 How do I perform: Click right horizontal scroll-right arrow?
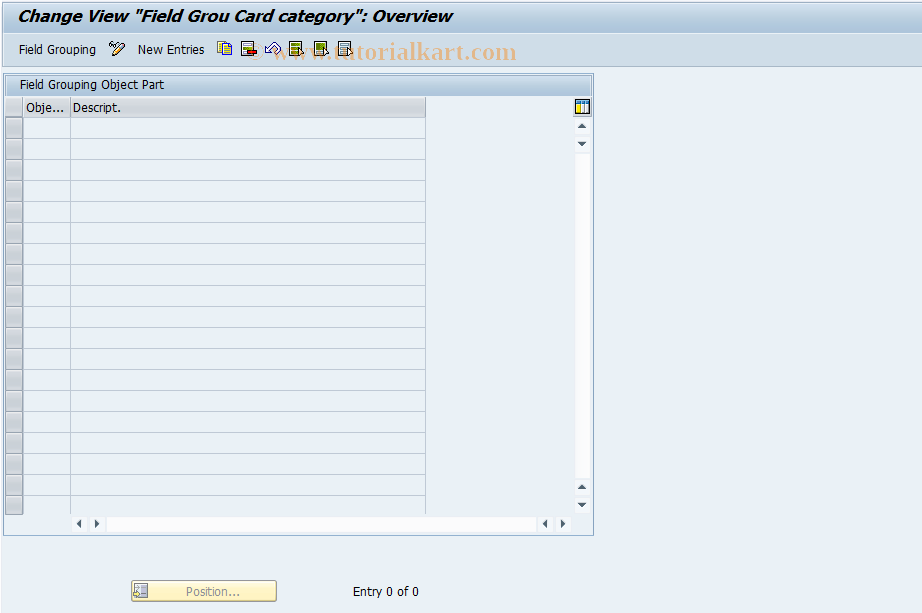563,524
